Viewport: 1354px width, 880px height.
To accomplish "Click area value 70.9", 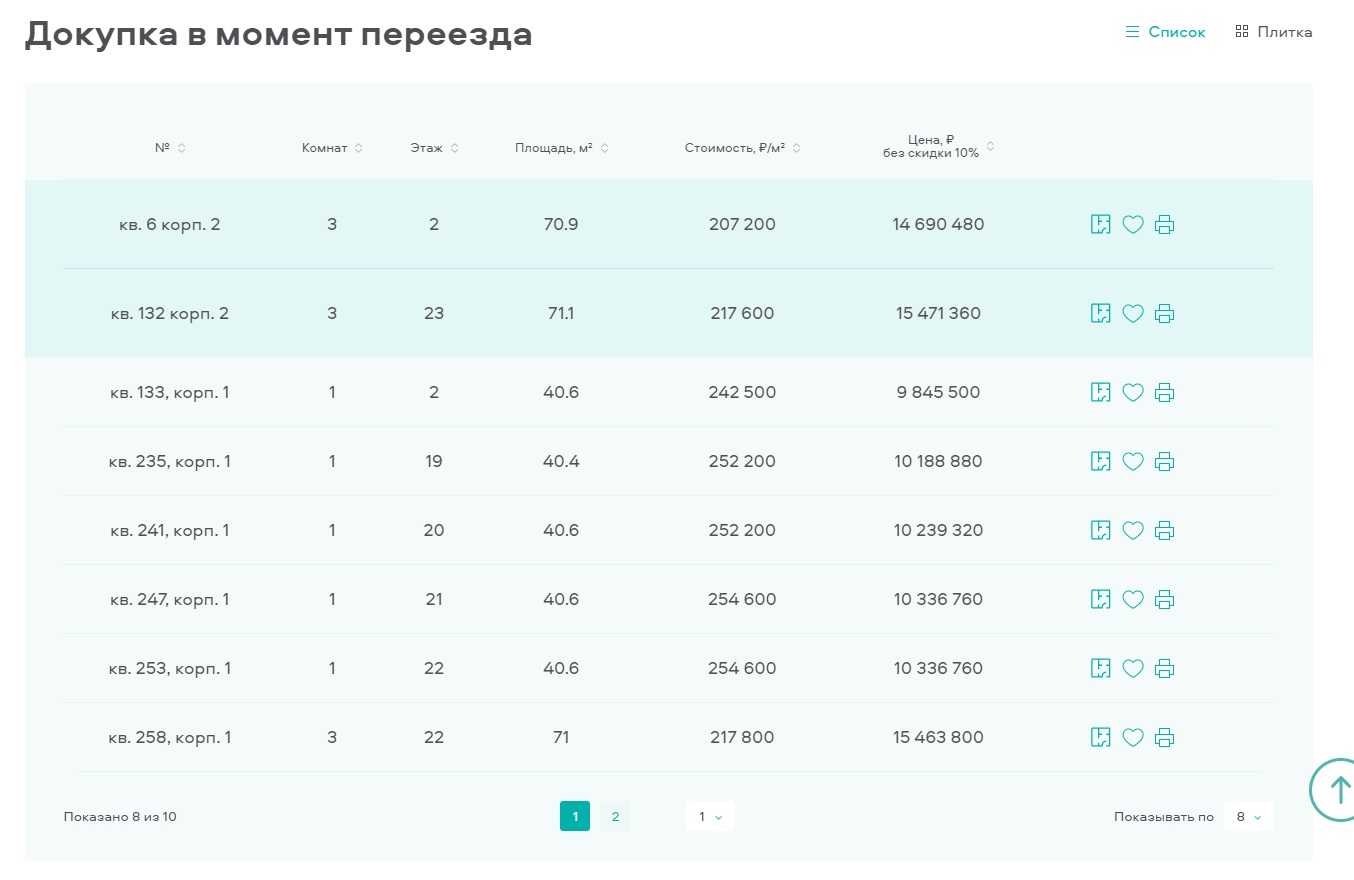I will click(x=561, y=225).
